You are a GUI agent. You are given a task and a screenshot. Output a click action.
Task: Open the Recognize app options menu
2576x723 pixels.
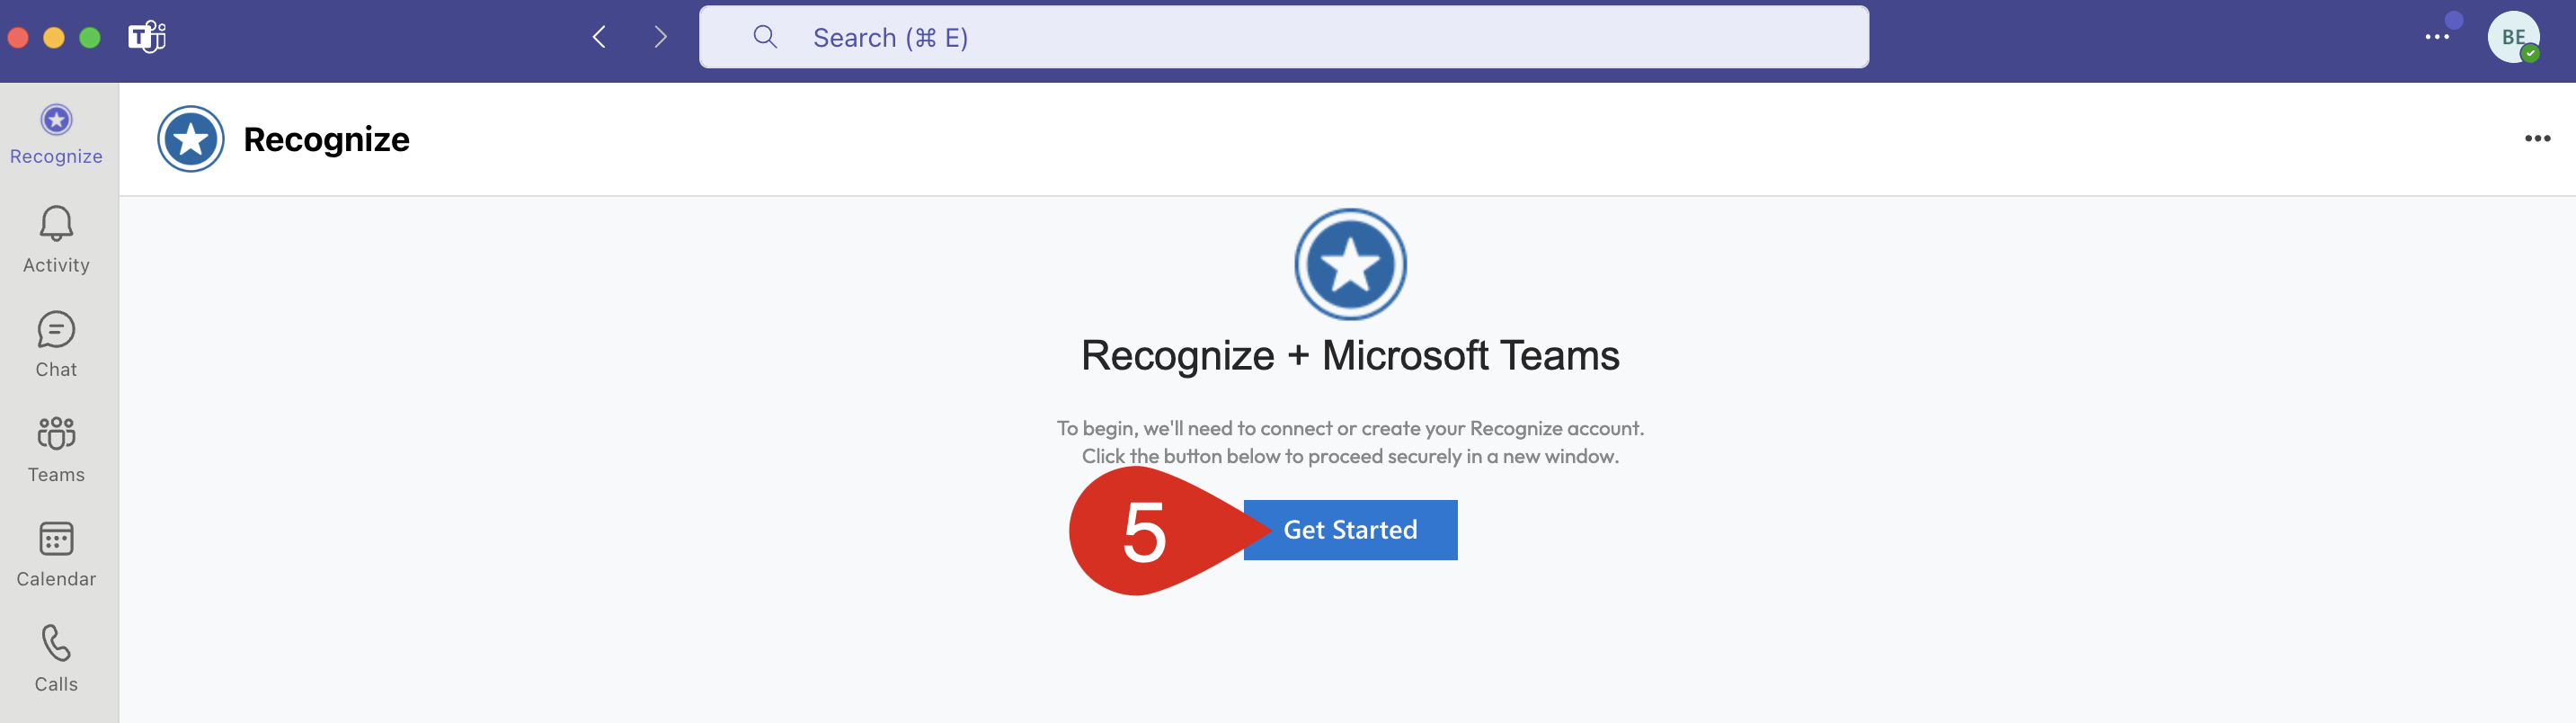2536,139
